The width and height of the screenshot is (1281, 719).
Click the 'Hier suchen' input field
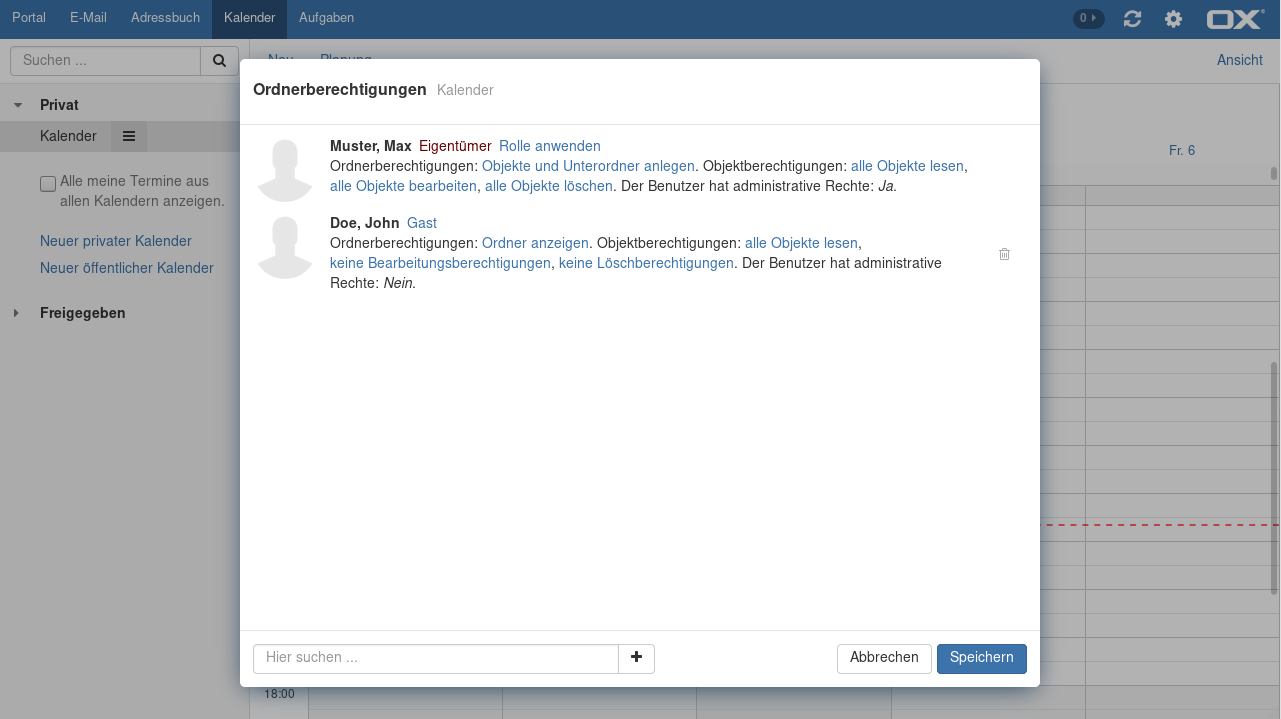pyautogui.click(x=436, y=658)
